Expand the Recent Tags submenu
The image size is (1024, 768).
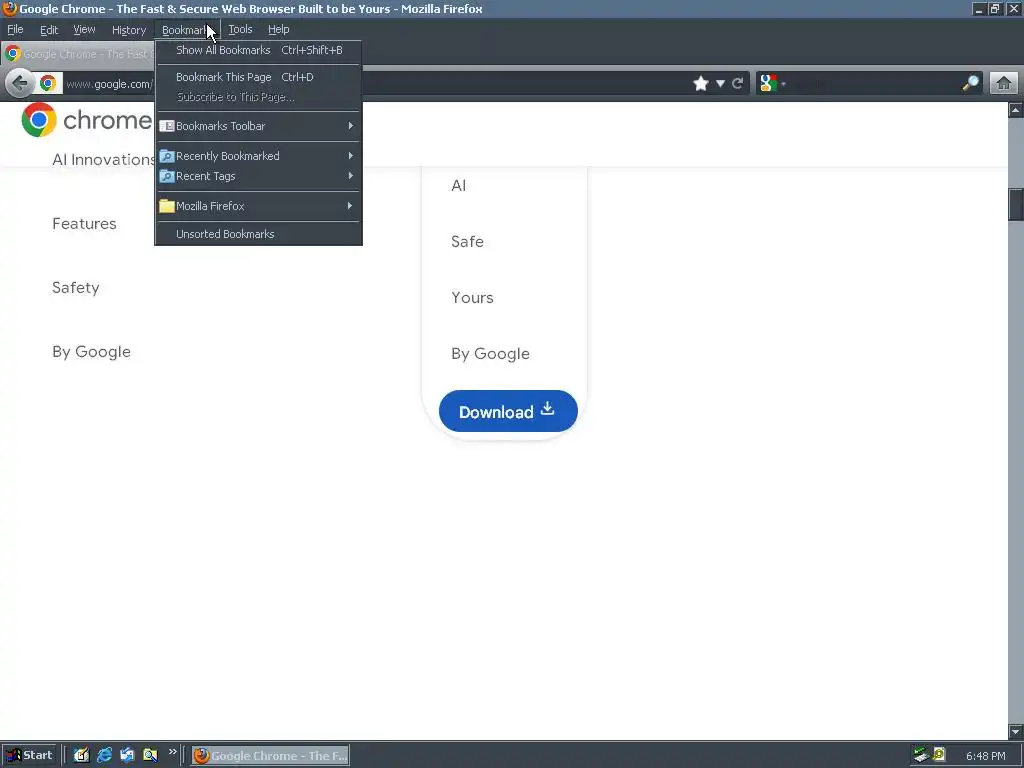point(259,176)
